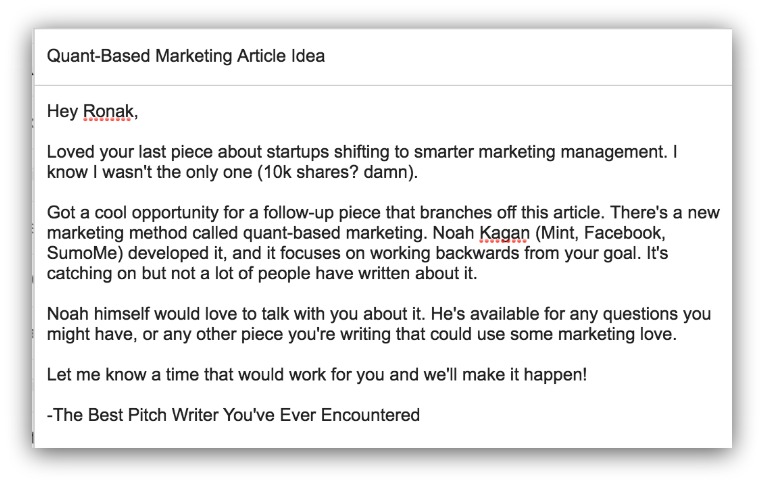Click the underlined name 'Kagan'
764x484 pixels.
tap(504, 233)
